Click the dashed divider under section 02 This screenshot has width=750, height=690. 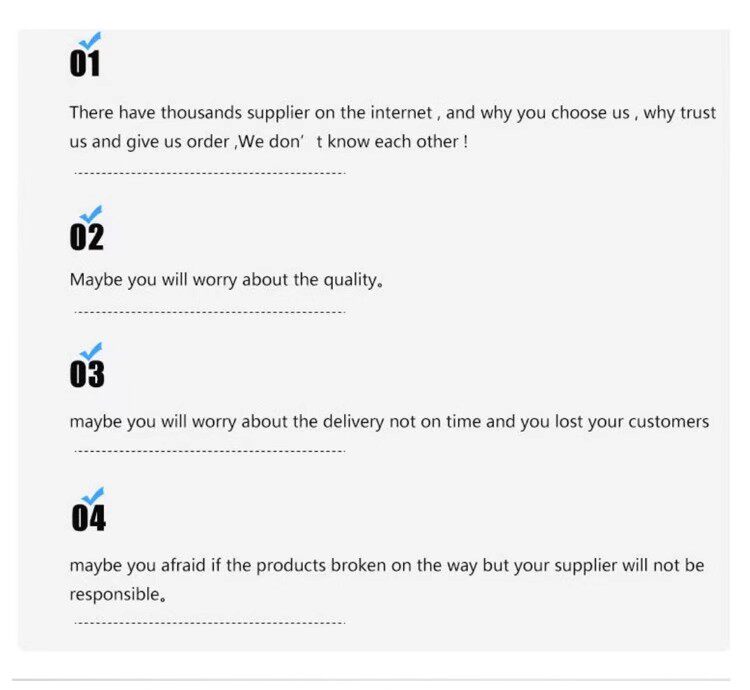click(209, 311)
